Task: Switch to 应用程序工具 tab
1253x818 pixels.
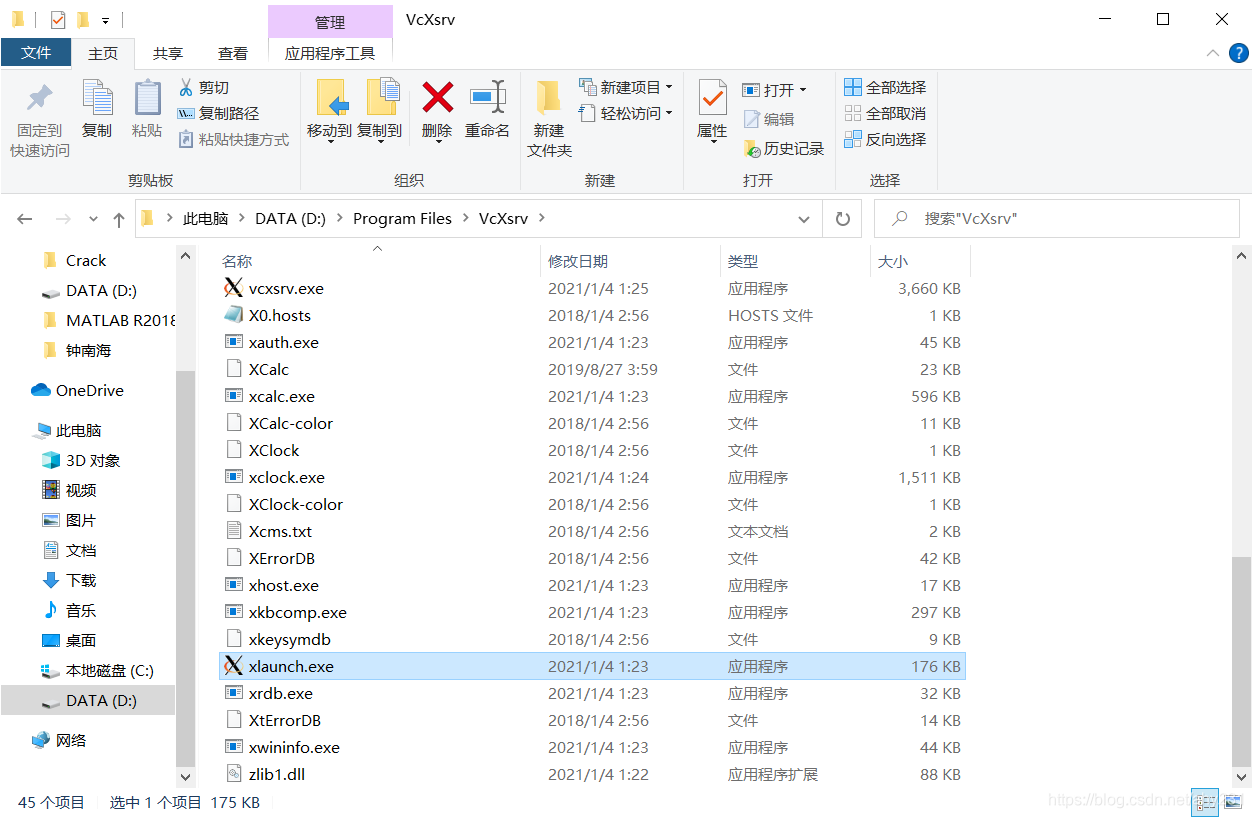Action: (330, 53)
